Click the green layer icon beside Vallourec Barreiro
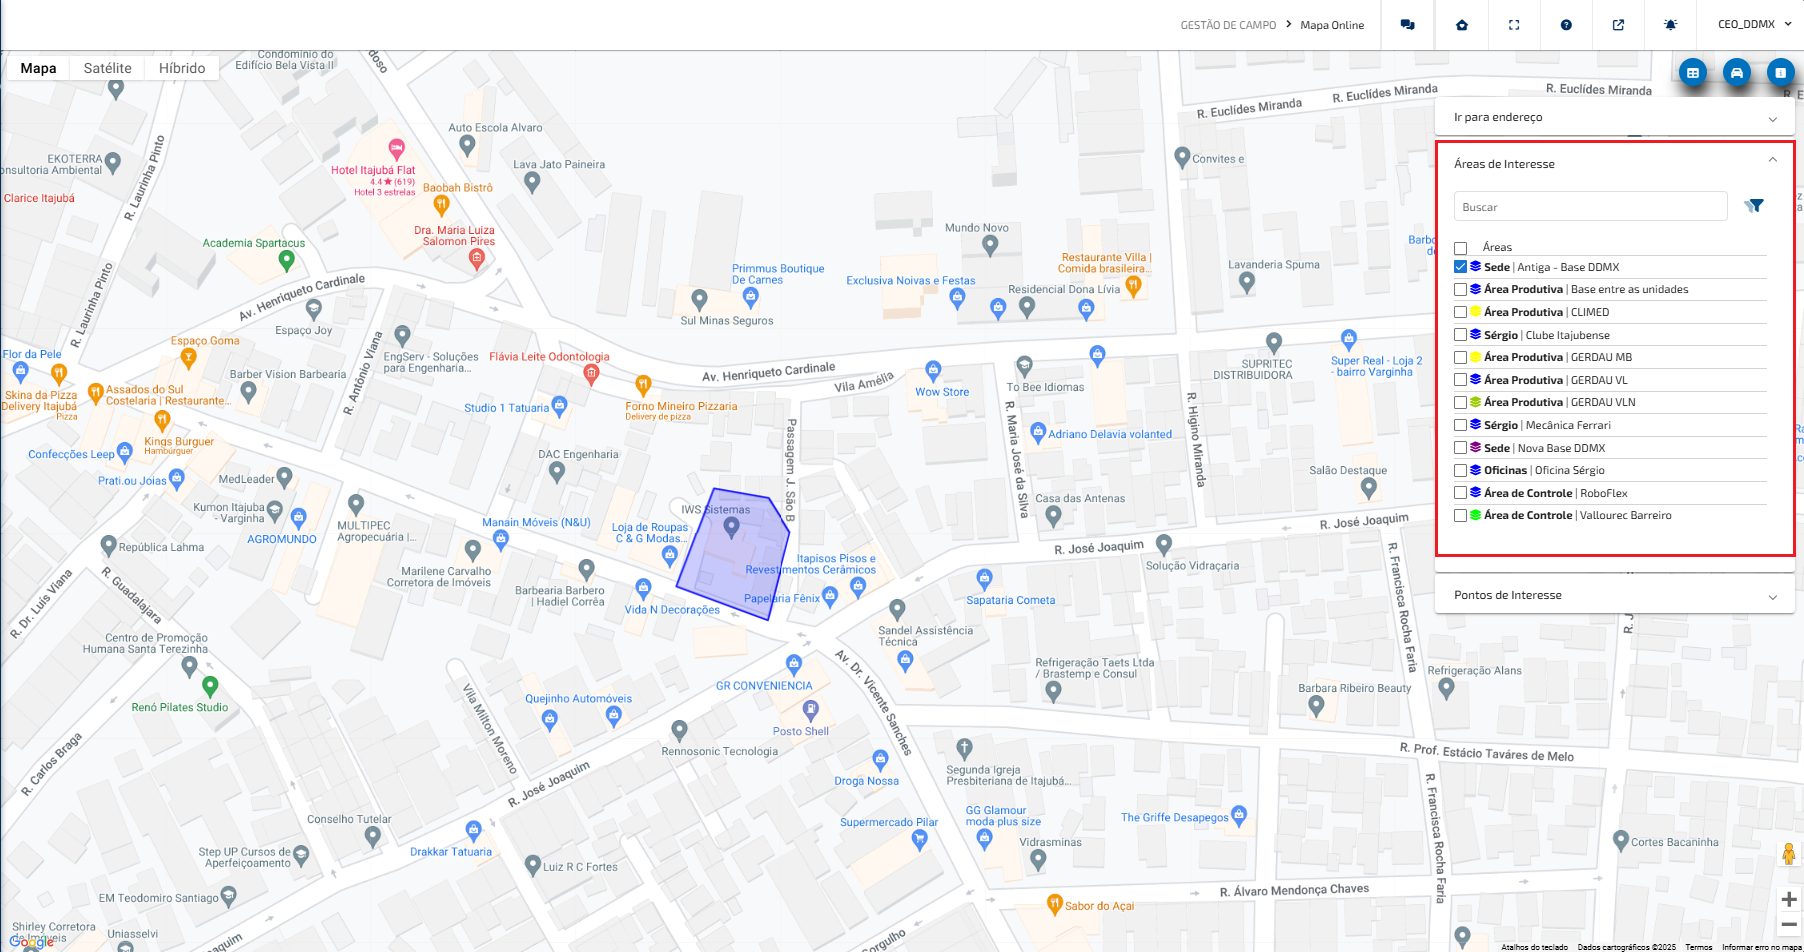Screen dimensions: 1804x952 1475,515
